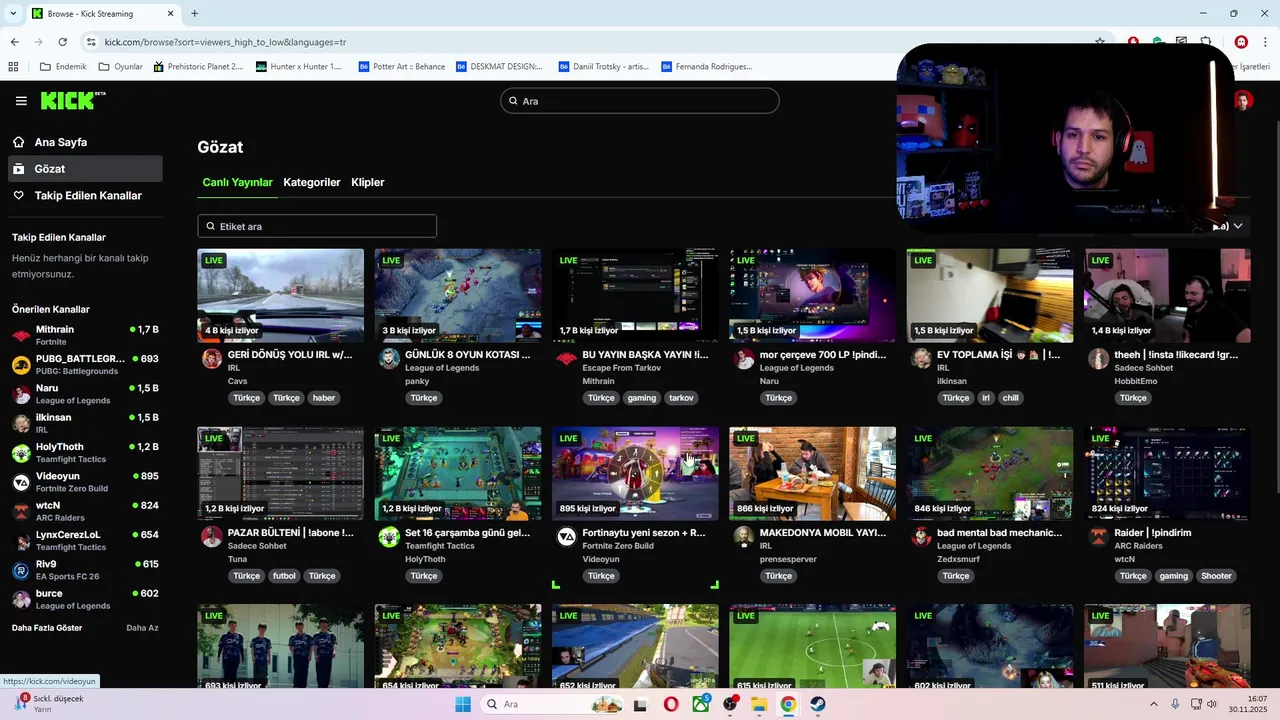Click the wtcN avatar in the sidebar
Image resolution: width=1280 pixels, height=720 pixels.
(x=21, y=511)
